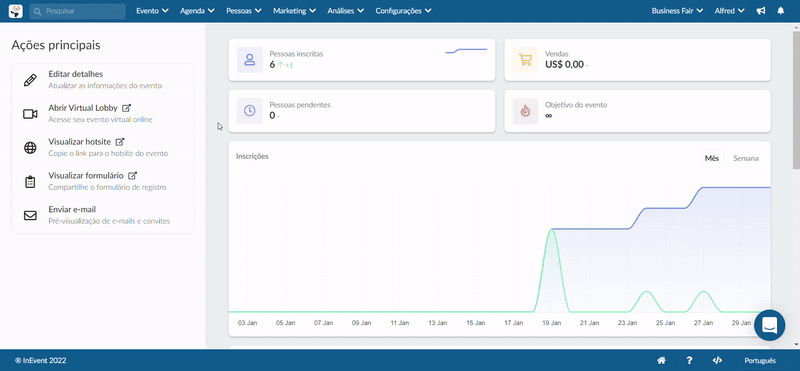This screenshot has width=800, height=371.
Task: Click external link icon beside Visualizar hotsite
Action: coord(120,141)
